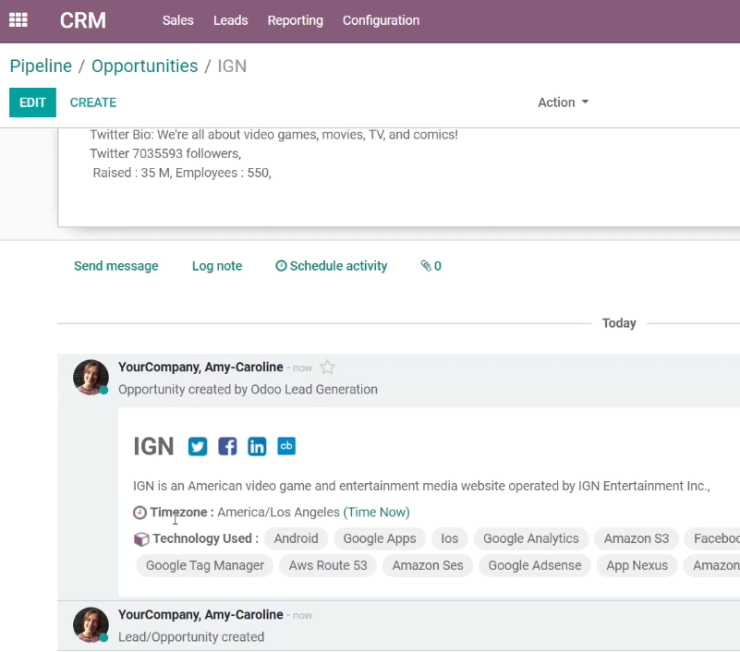Click the CRM app title
Image resolution: width=740 pixels, height=652 pixels.
tap(83, 20)
